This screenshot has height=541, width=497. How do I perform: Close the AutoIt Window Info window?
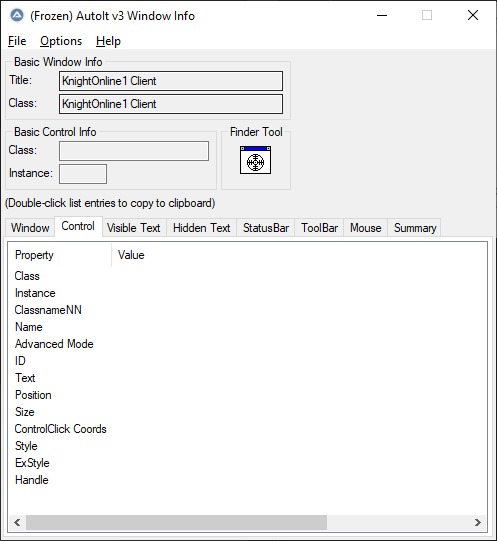[x=473, y=16]
